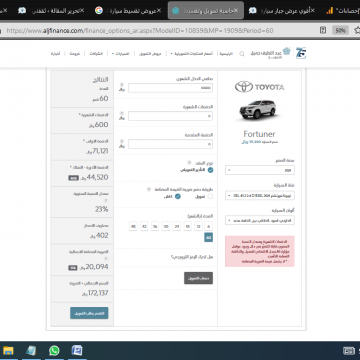Open WhatsApp from the taskbar
The width and height of the screenshot is (360, 360).
[x=54, y=351]
